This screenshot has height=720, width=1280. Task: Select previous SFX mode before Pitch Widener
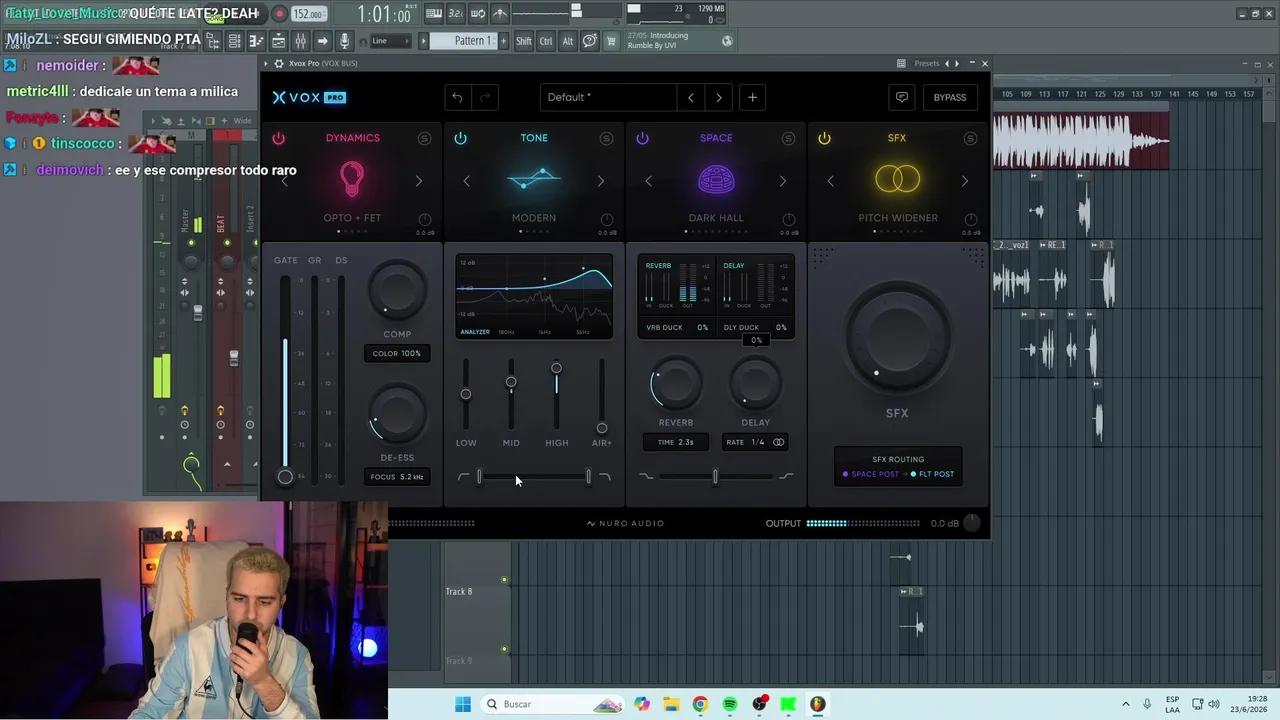point(830,181)
